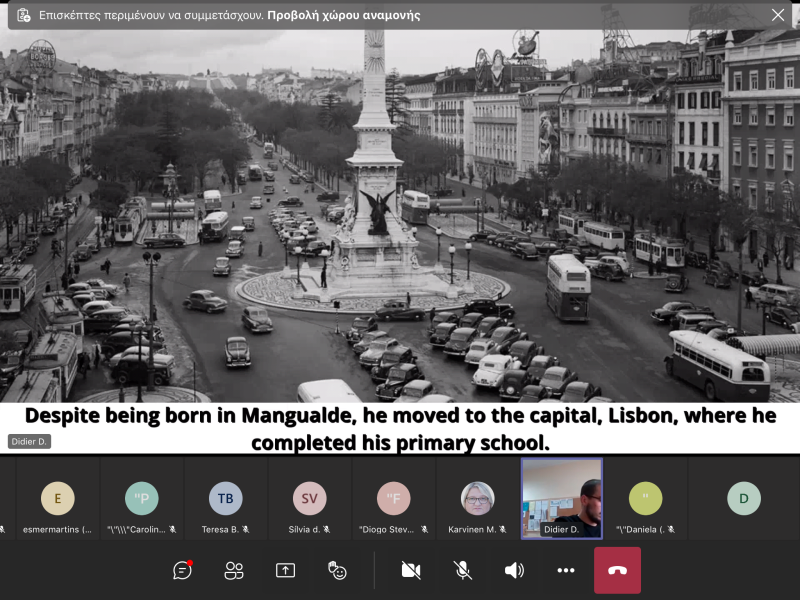This screenshot has width=800, height=600.
Task: Click Silvia d. SV avatar
Action: 309,498
